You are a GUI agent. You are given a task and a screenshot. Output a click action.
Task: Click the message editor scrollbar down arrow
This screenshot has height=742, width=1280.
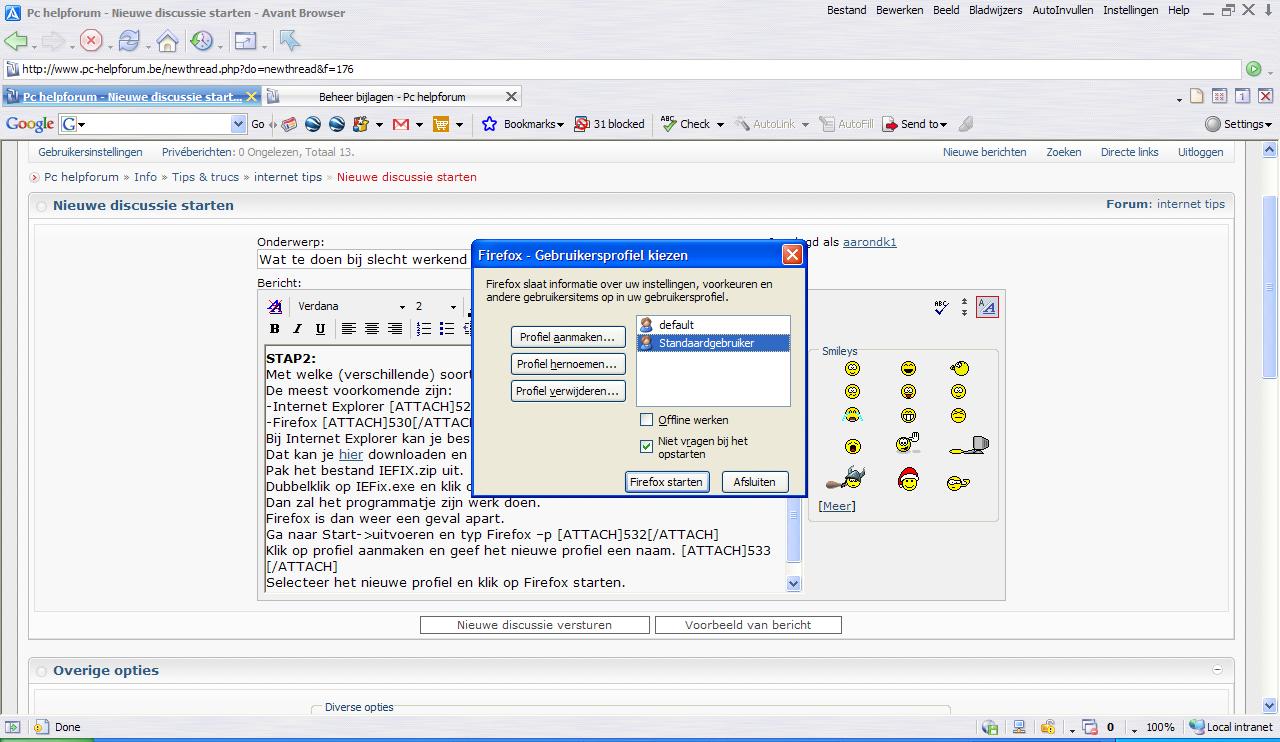click(x=794, y=583)
